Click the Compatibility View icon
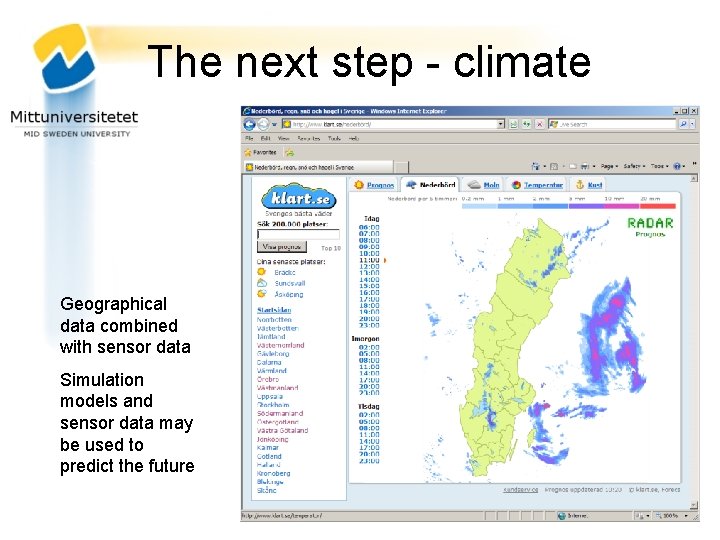The image size is (720, 540). pos(513,124)
